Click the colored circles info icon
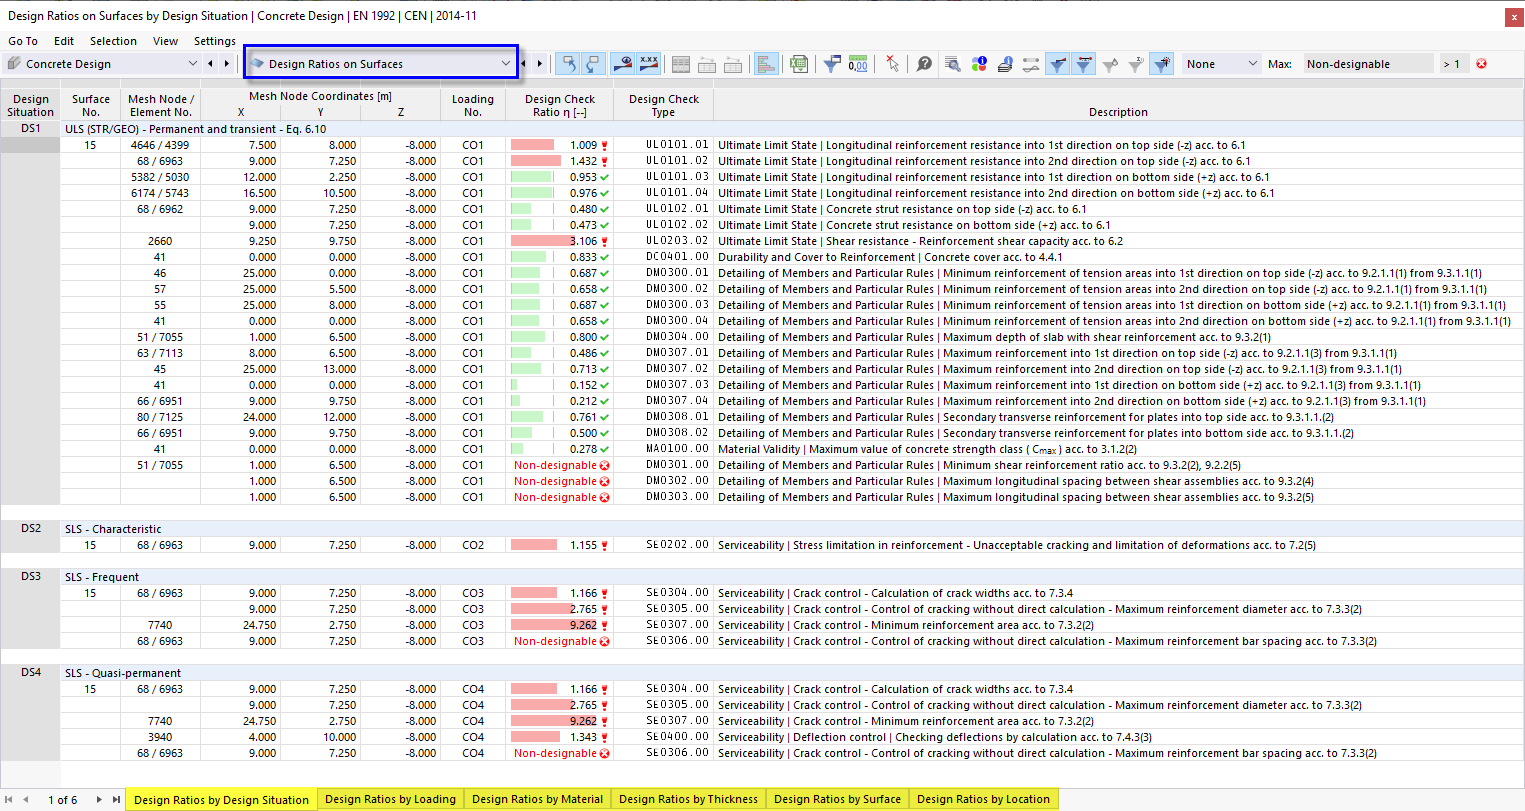Image resolution: width=1525 pixels, height=811 pixels. pyautogui.click(x=979, y=64)
